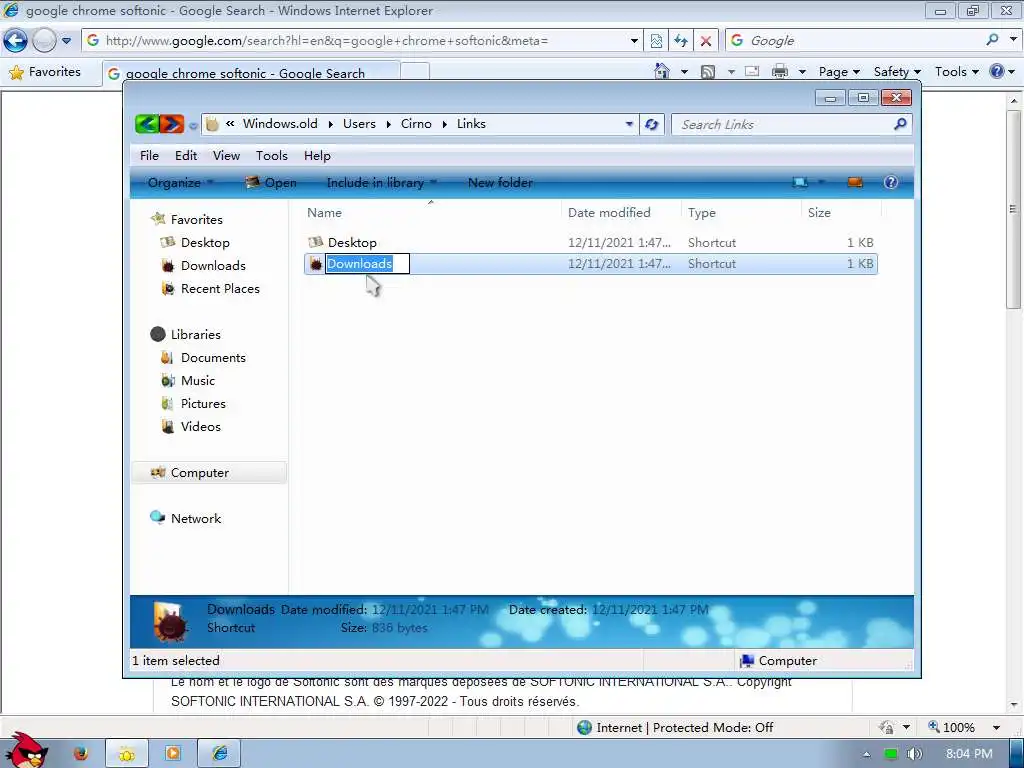The image size is (1024, 768).
Task: Select Computer in the navigation pane
Action: coord(209,473)
